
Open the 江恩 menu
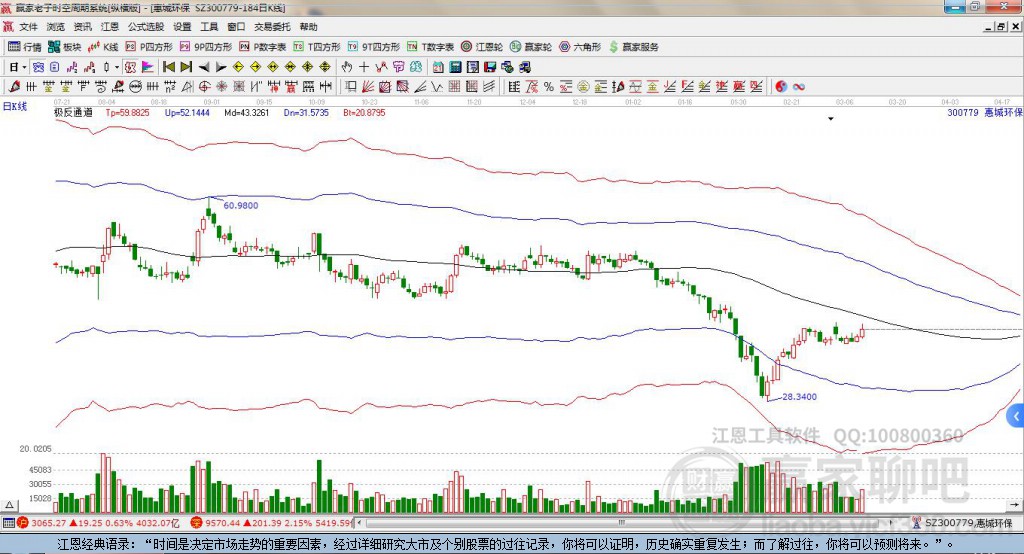click(110, 27)
